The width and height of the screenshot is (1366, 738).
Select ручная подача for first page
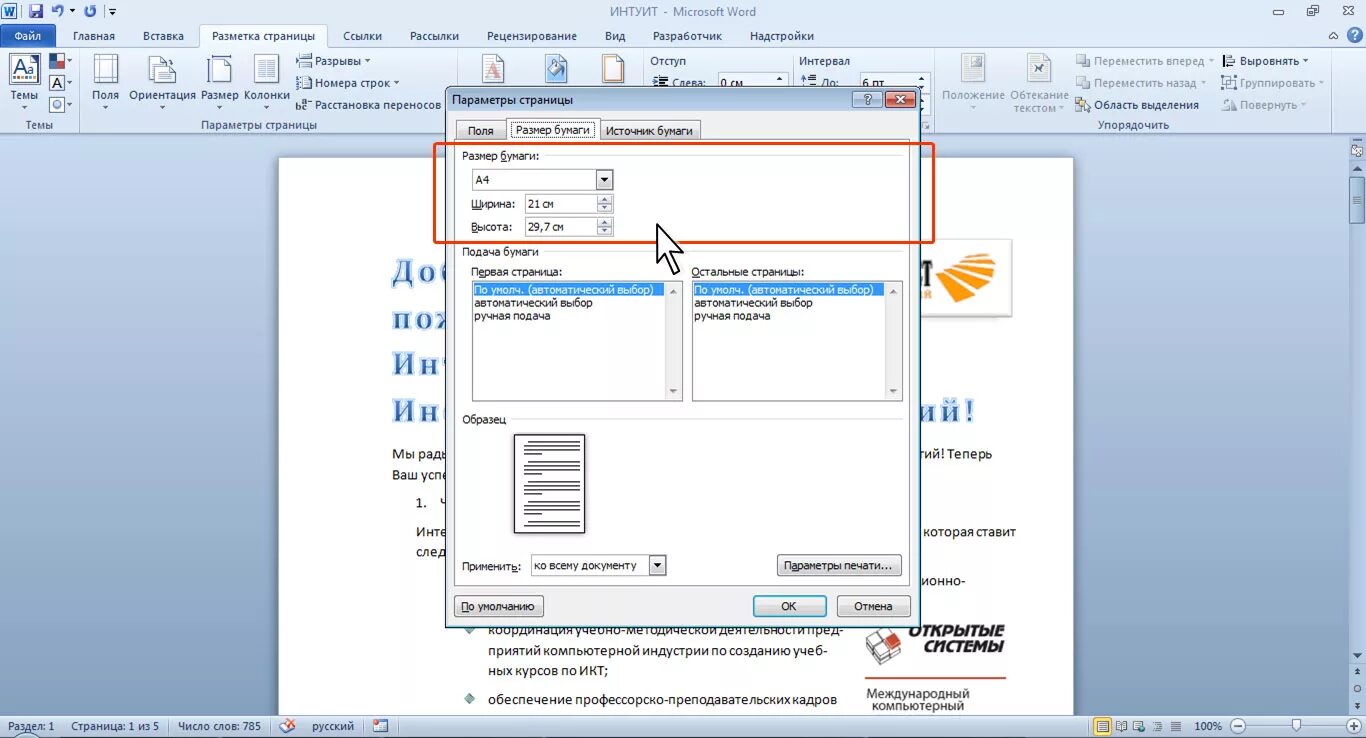(x=512, y=316)
